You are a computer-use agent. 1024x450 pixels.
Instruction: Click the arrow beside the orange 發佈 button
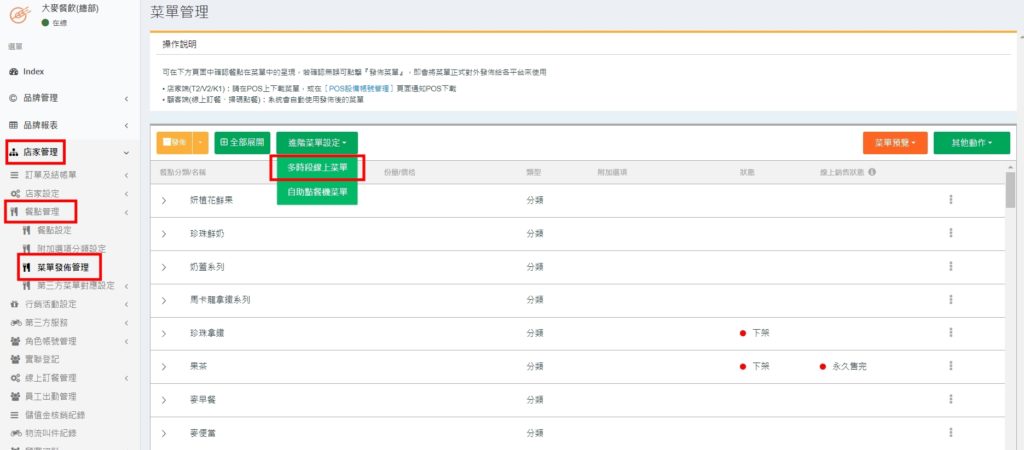click(200, 143)
